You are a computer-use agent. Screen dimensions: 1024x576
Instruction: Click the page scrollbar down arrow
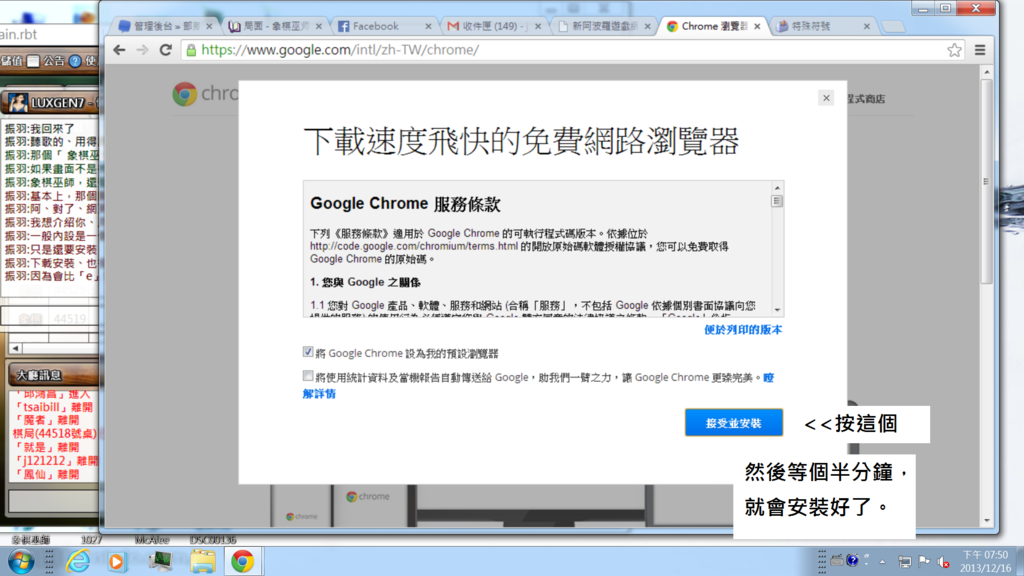coord(987,520)
